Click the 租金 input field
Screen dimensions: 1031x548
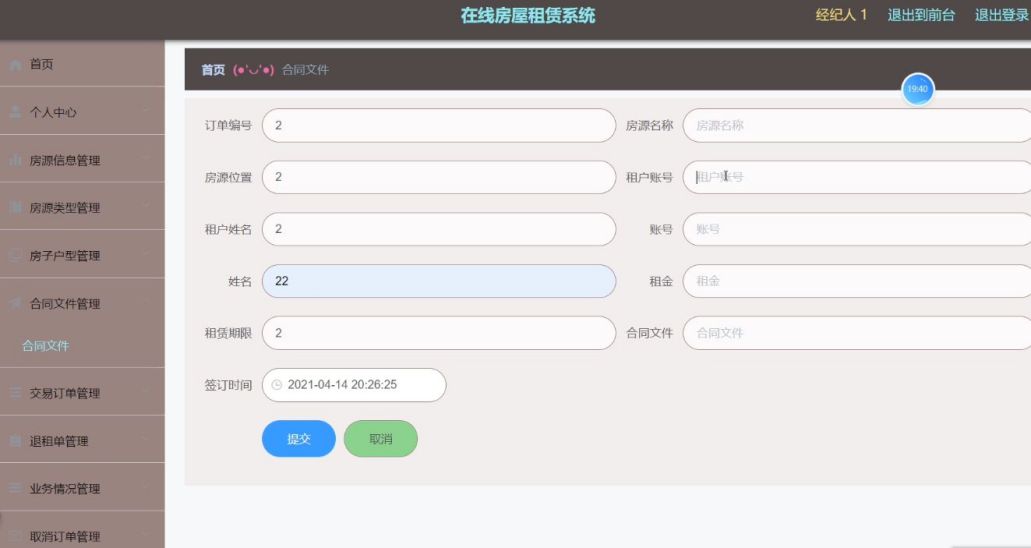[857, 281]
